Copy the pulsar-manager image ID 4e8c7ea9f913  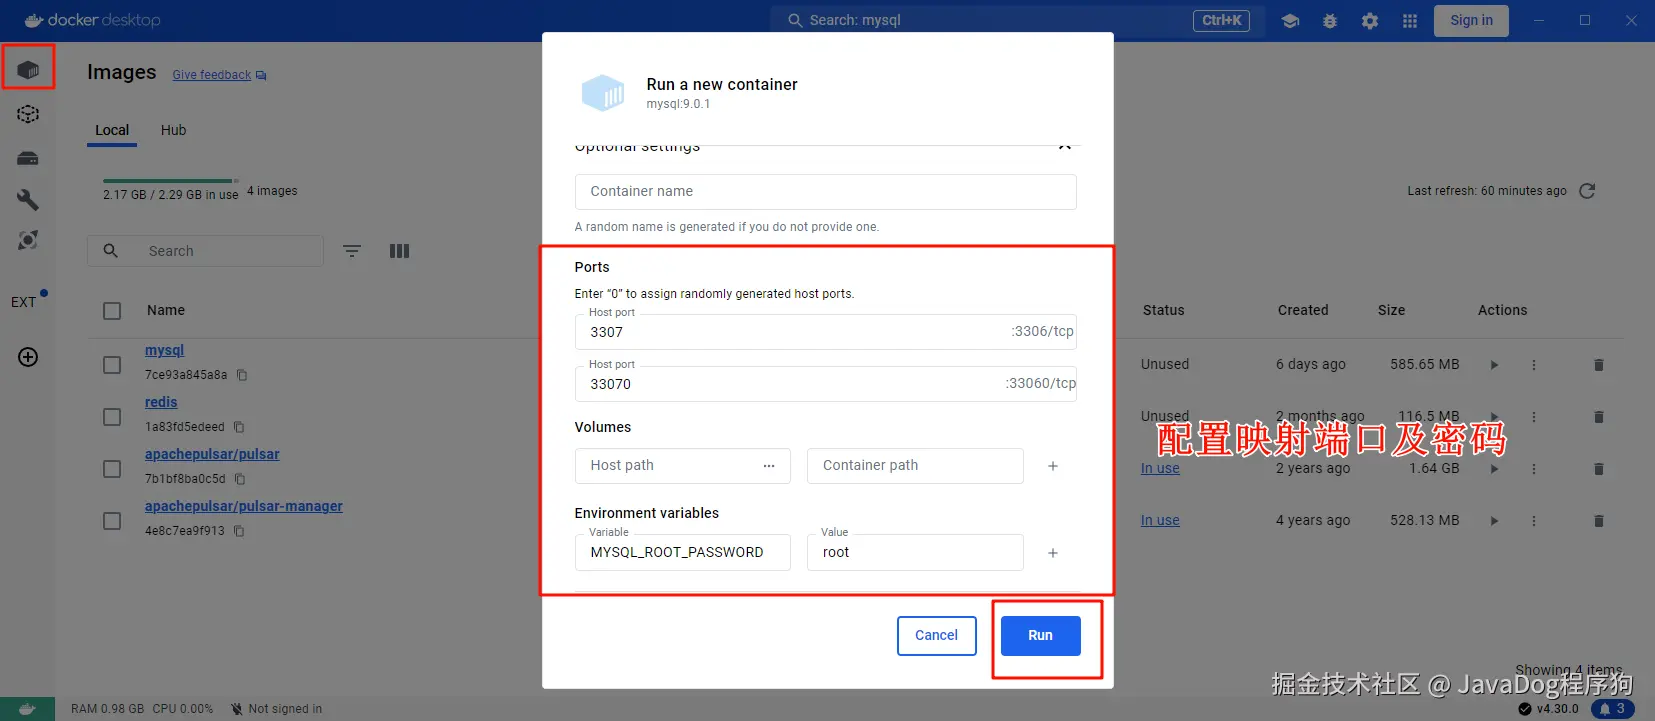(239, 531)
